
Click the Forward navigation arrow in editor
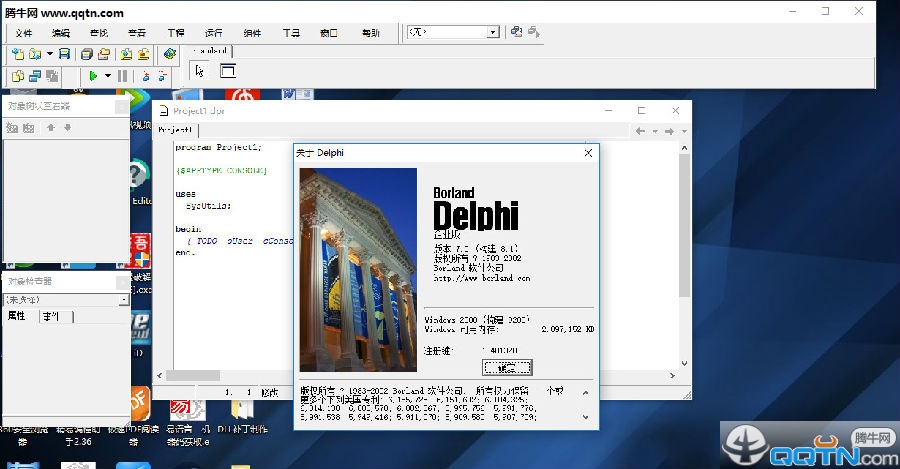(669, 131)
